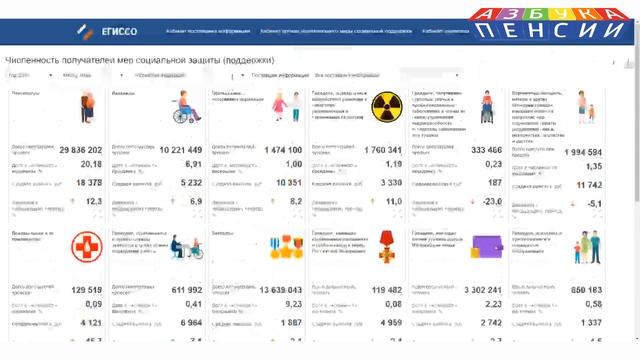Click the value 611 992

tap(187, 290)
